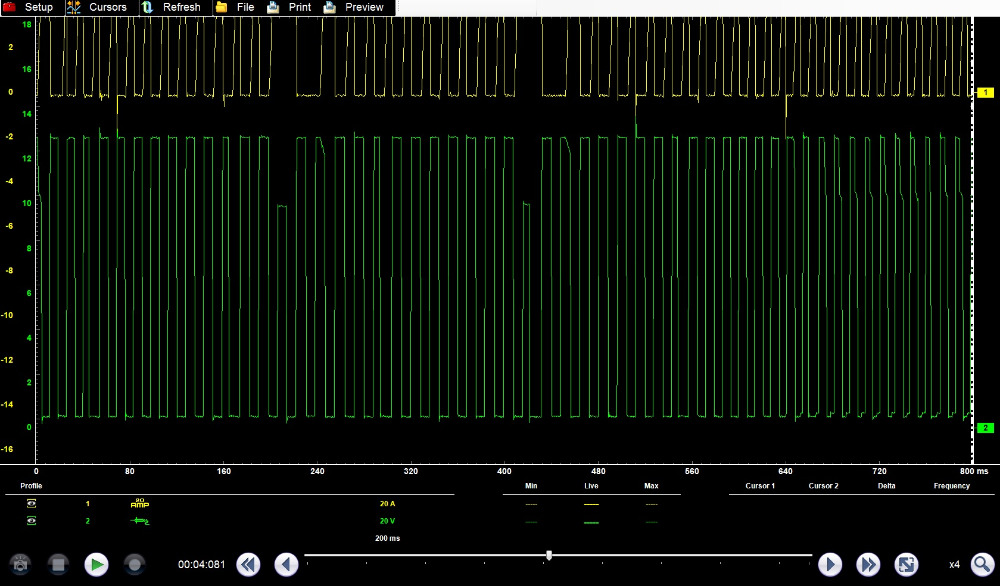Click the record button

pos(135,564)
